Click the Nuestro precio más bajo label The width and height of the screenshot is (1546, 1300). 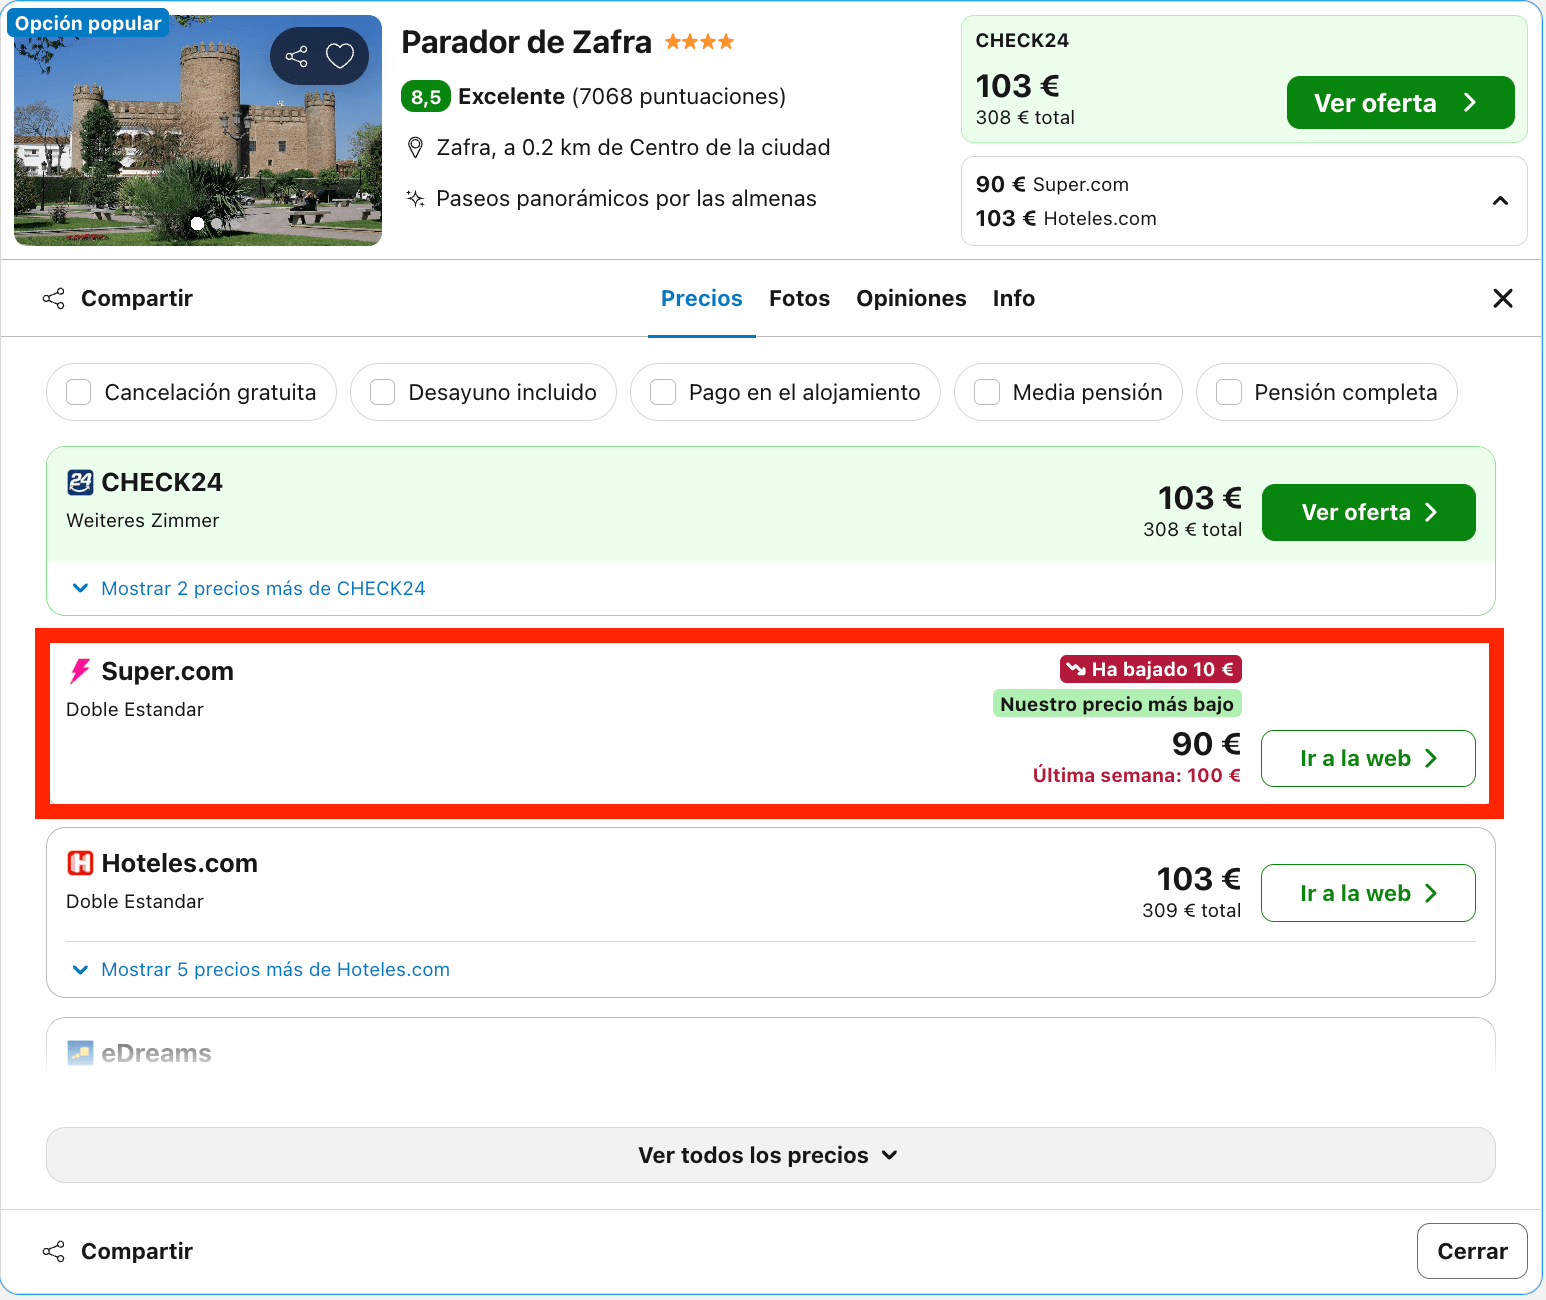tap(1117, 704)
